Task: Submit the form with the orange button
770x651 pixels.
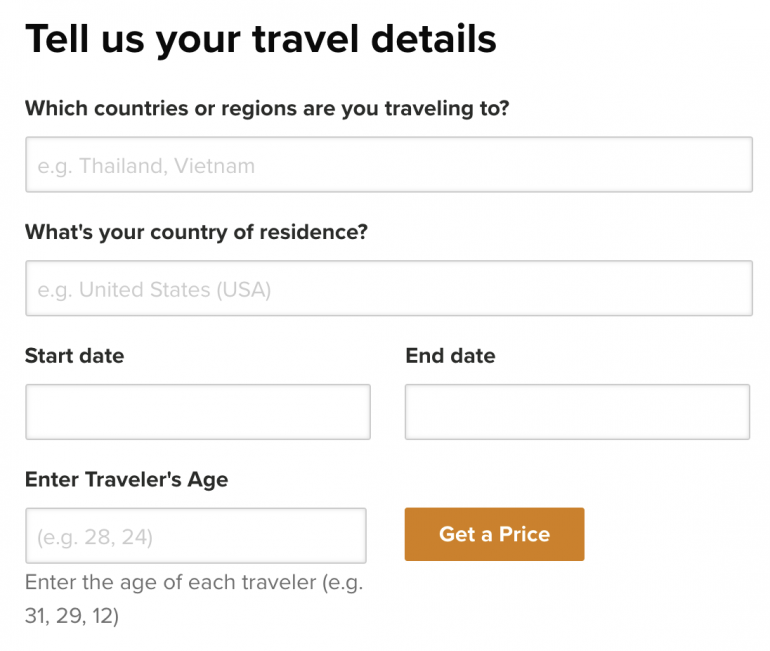Action: click(494, 534)
